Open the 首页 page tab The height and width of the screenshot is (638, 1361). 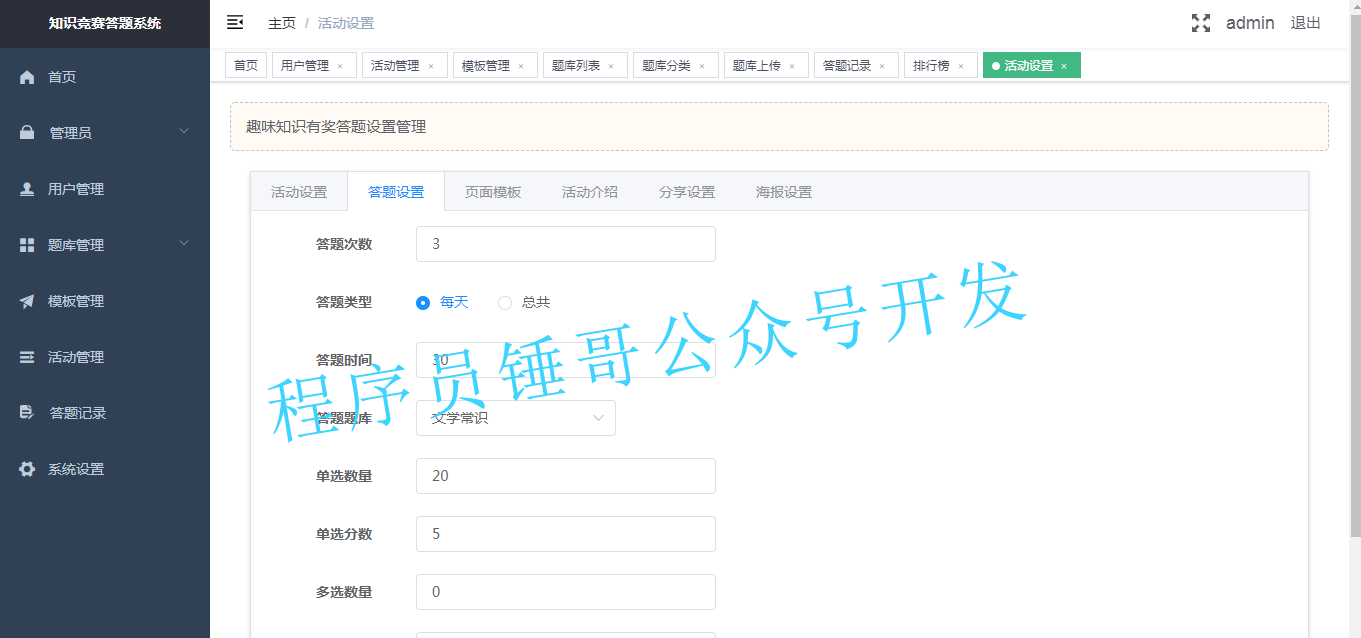(x=246, y=65)
